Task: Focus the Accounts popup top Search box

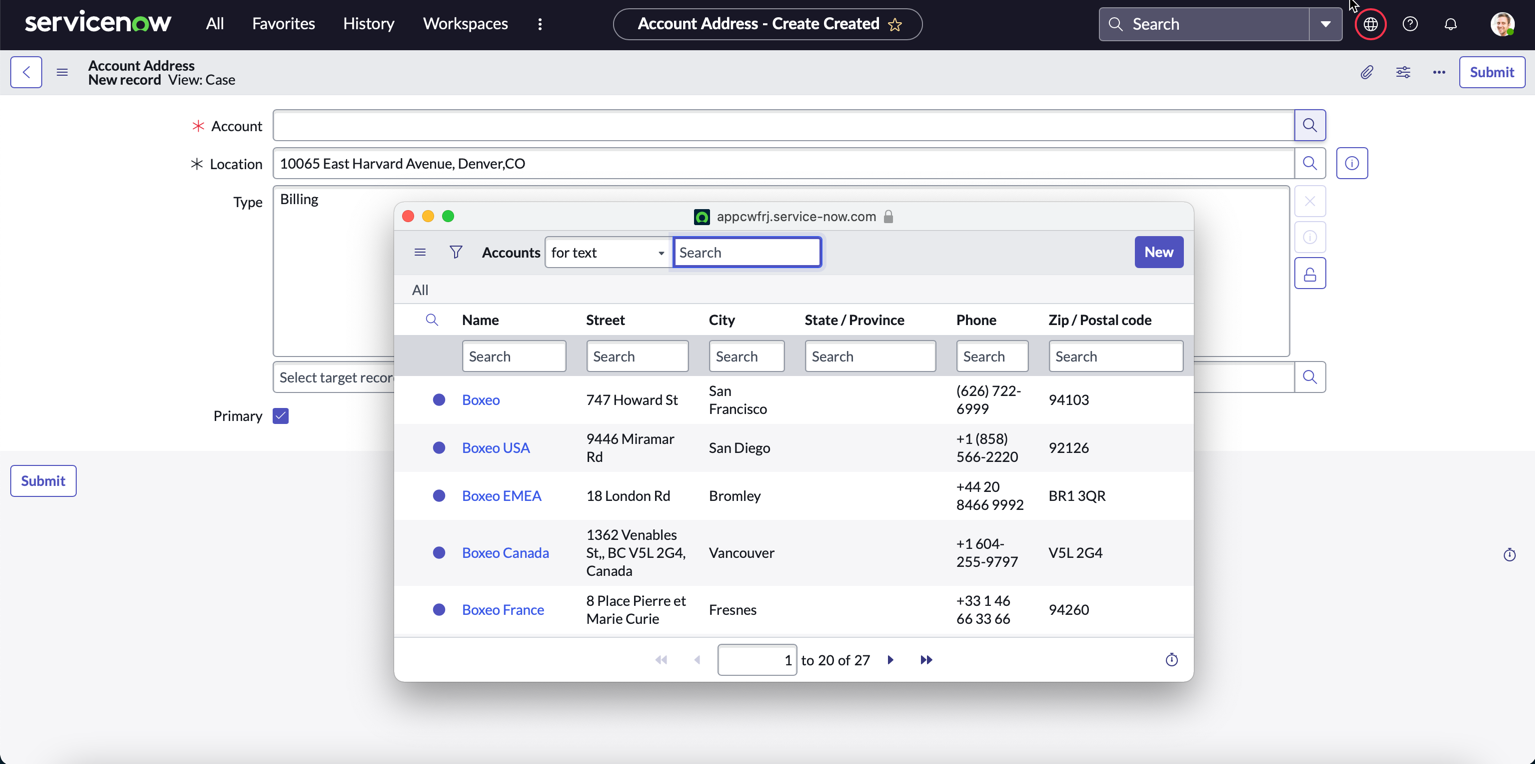Action: (x=748, y=252)
